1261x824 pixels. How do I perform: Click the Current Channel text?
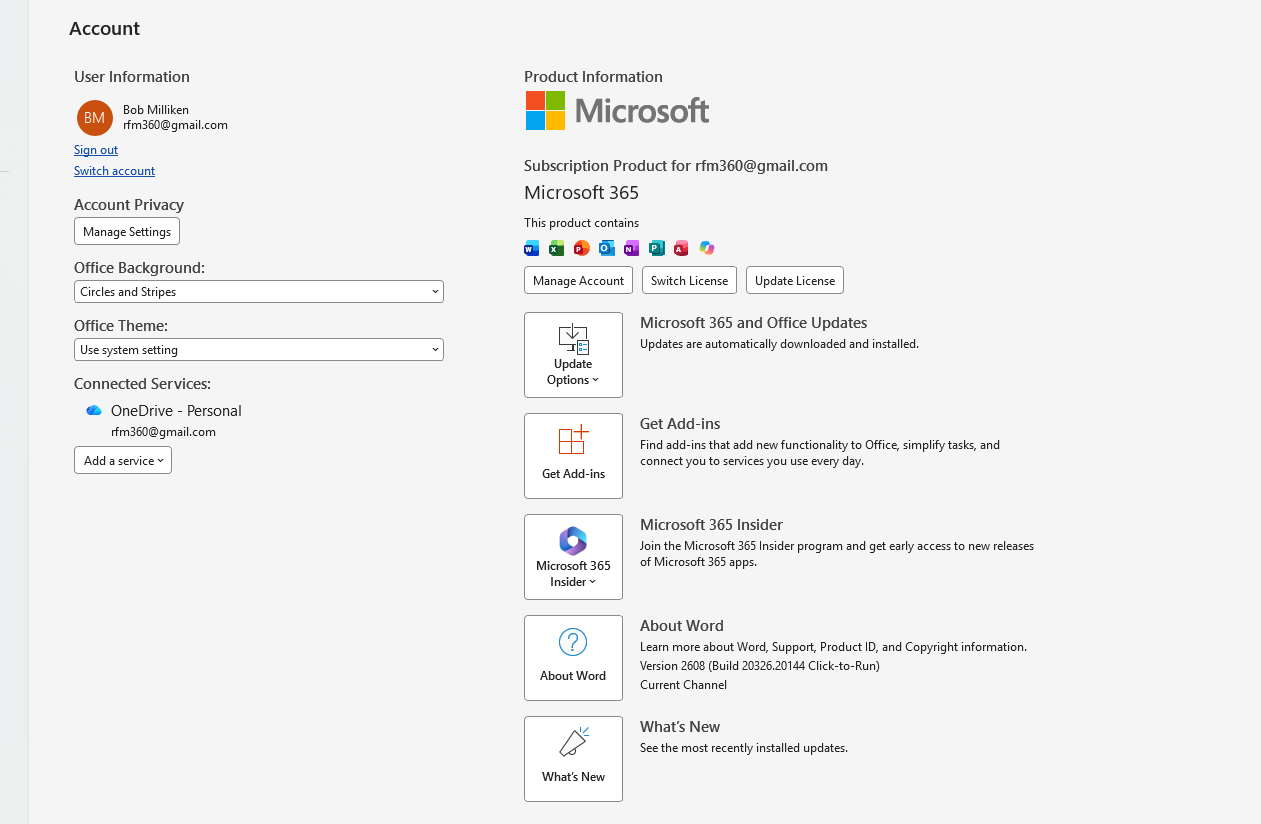pos(683,685)
